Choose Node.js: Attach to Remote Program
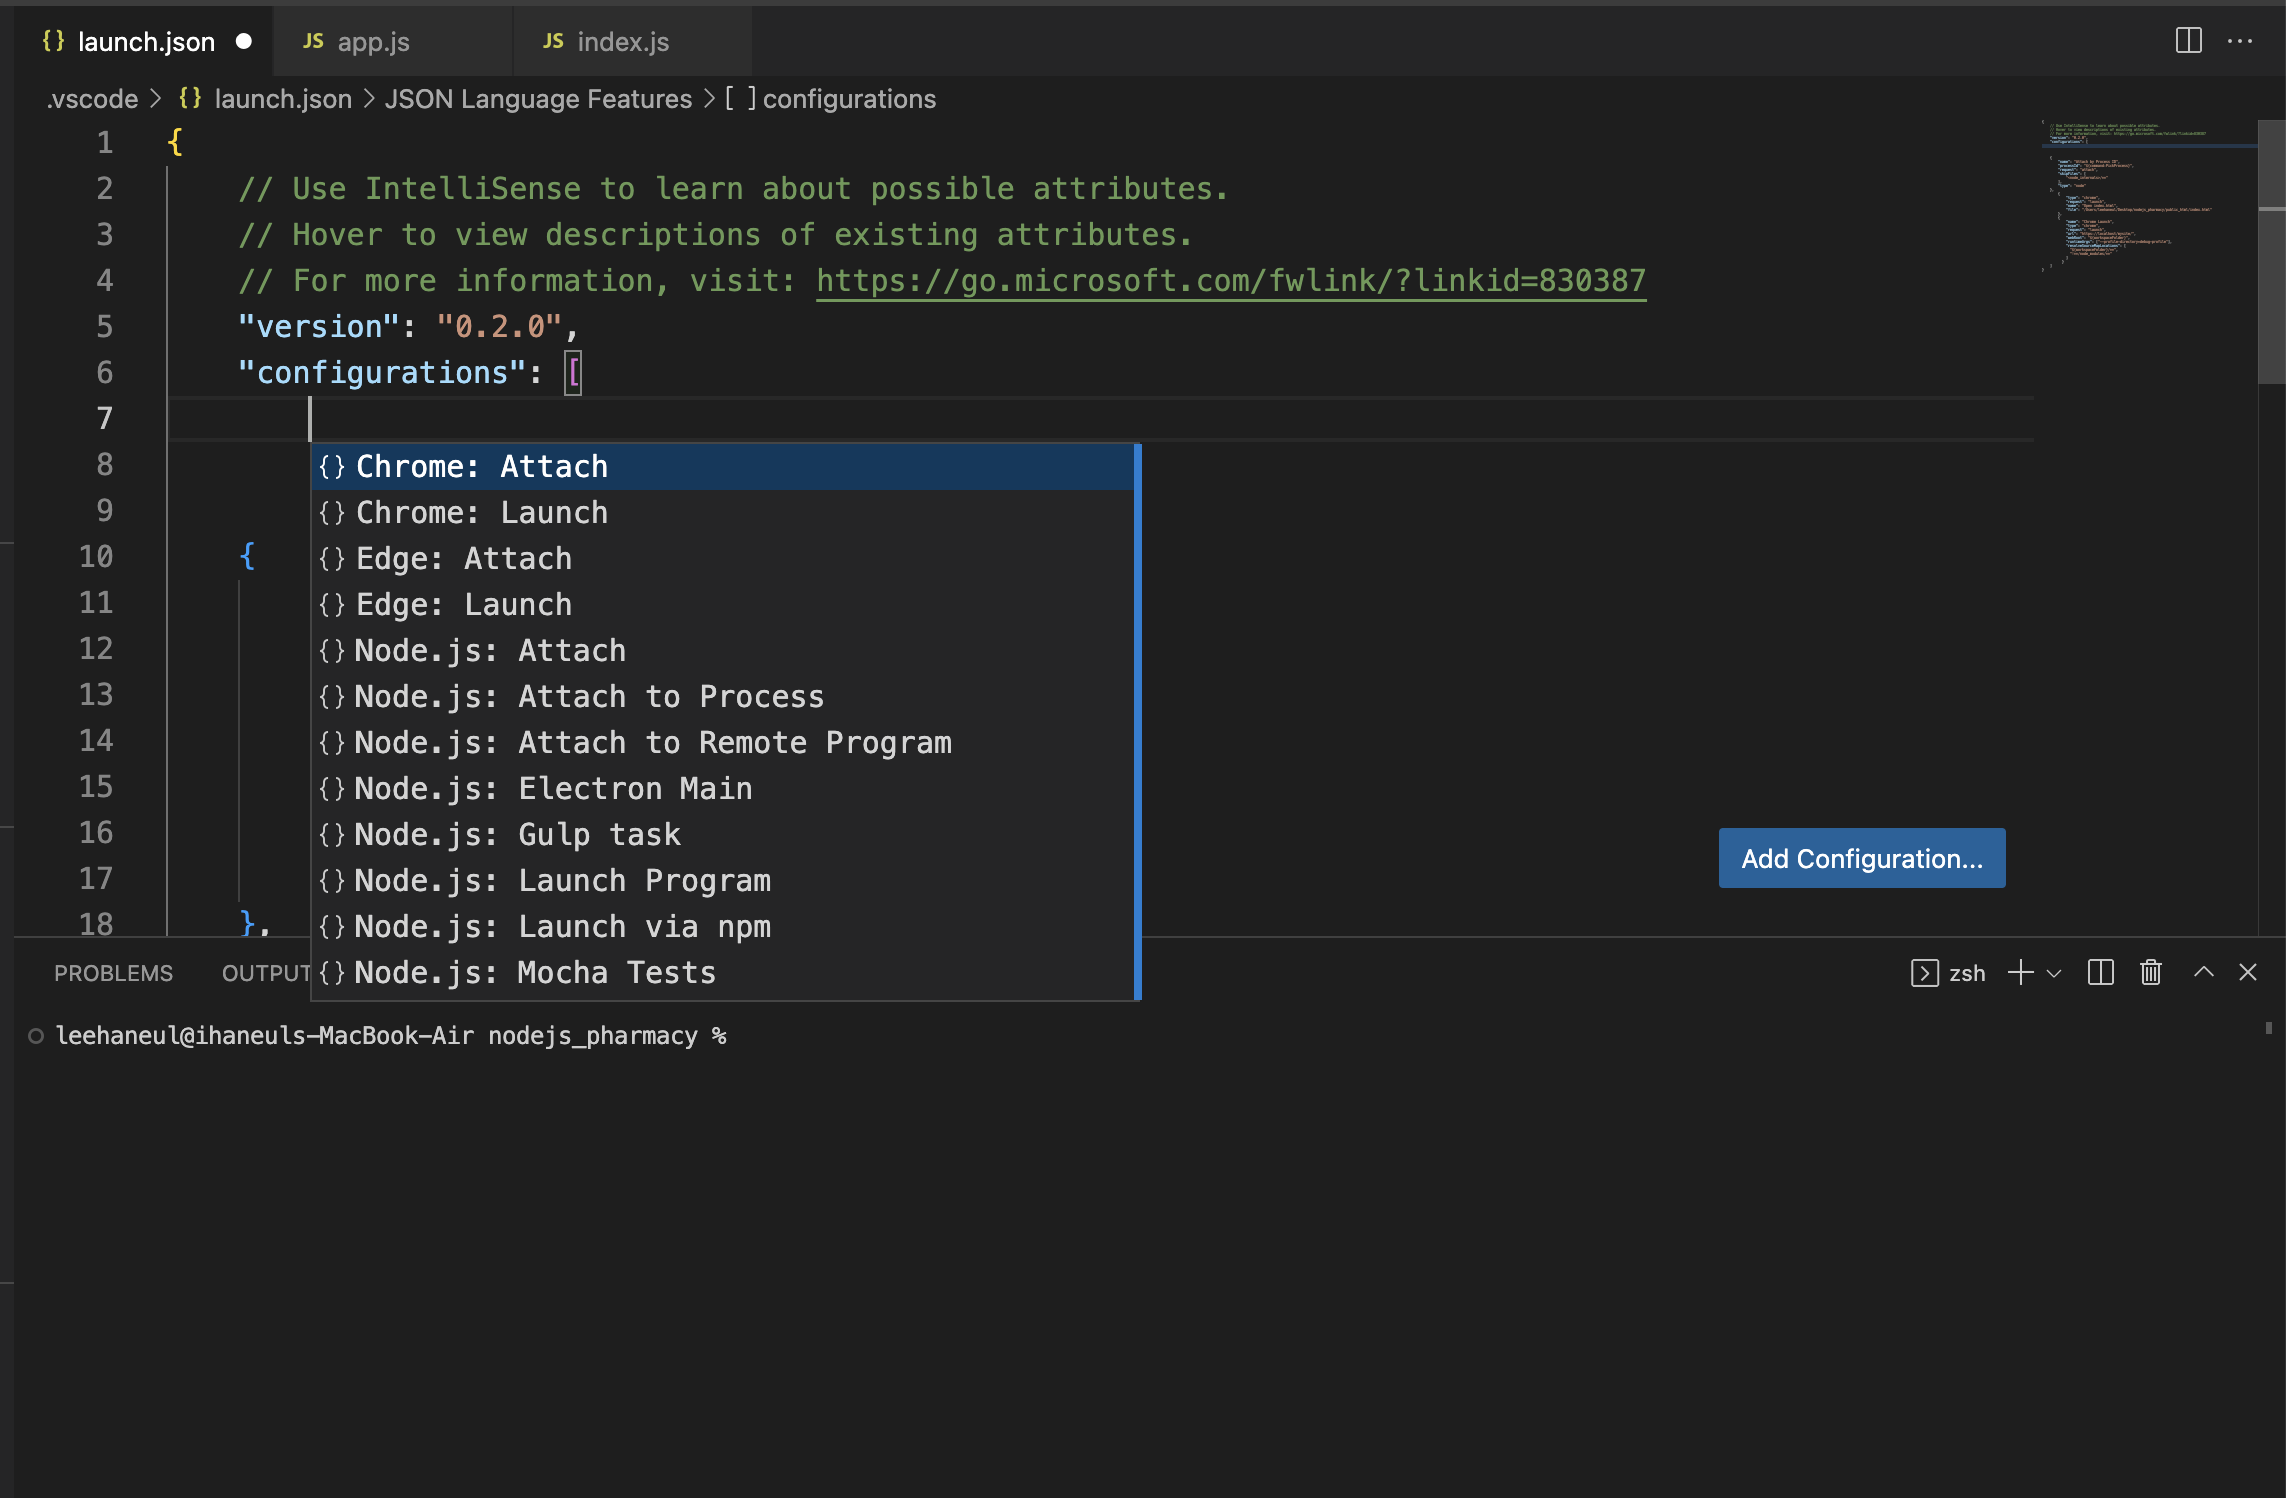This screenshot has height=1498, width=2286. click(723, 743)
